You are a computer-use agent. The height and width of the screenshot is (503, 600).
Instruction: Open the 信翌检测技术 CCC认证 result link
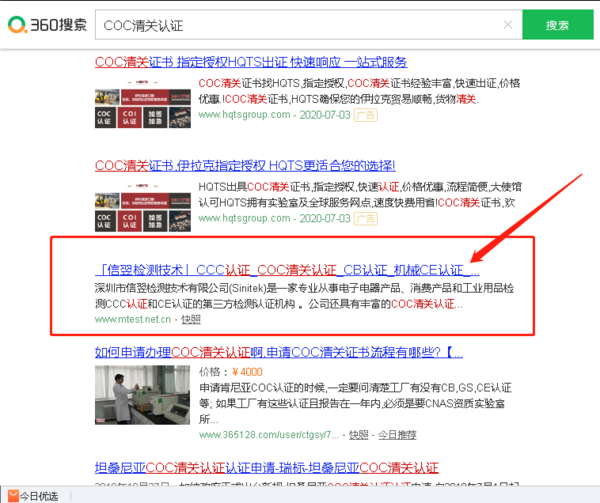[x=287, y=270]
